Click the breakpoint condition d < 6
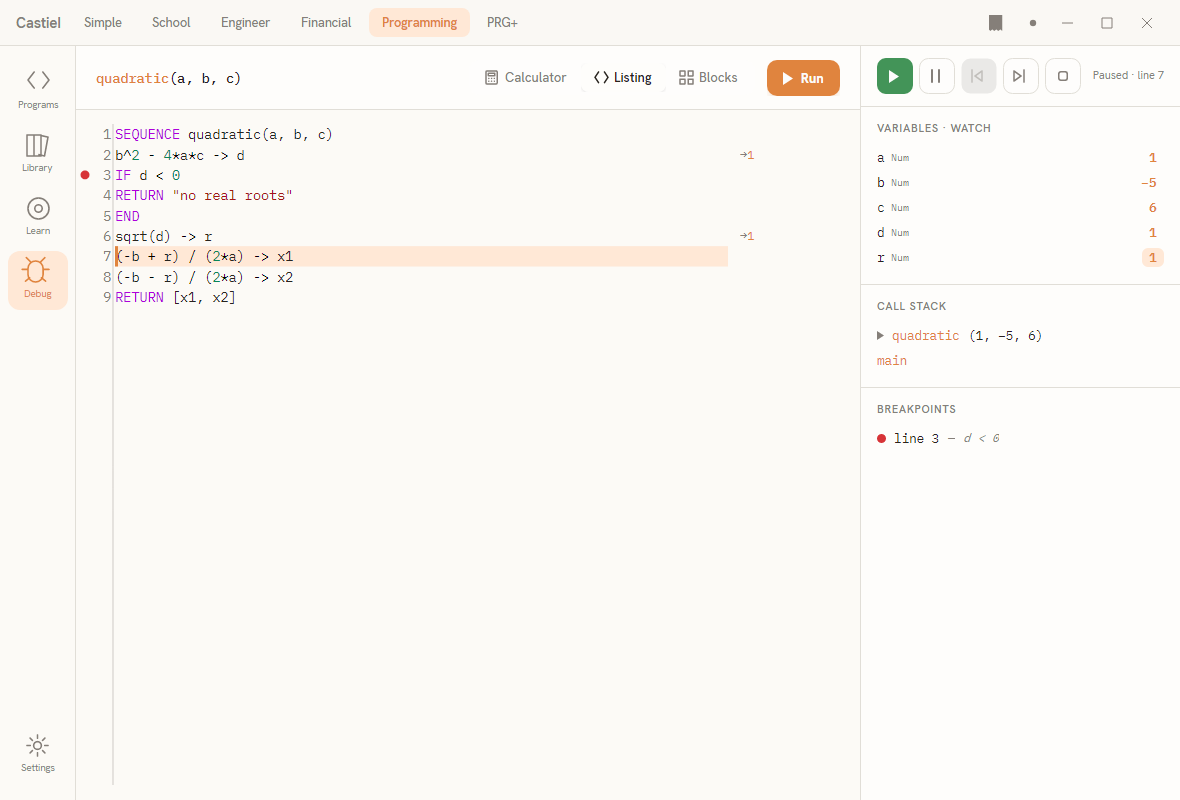The width and height of the screenshot is (1180, 800). coord(982,439)
